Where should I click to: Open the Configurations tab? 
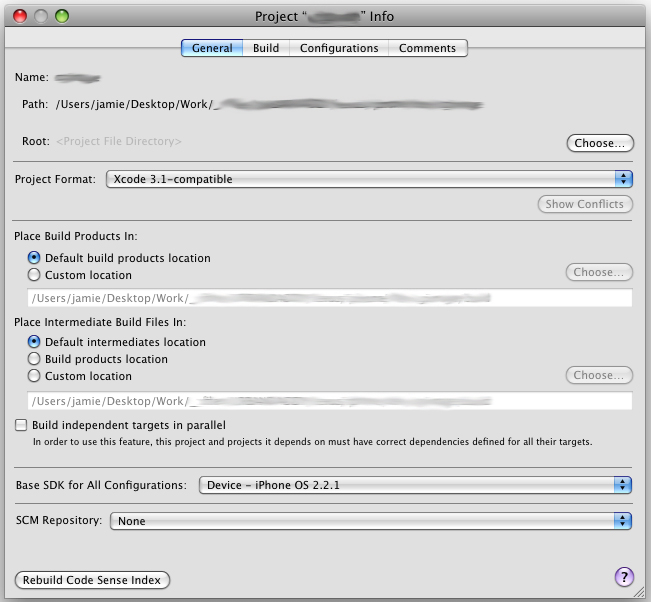[x=339, y=48]
